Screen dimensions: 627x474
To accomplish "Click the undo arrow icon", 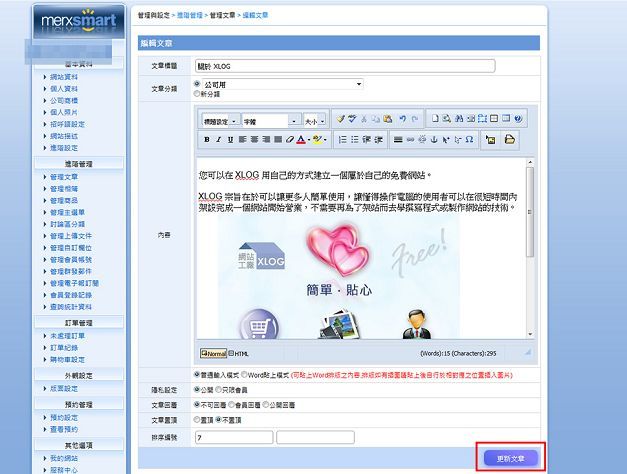I will click(403, 119).
